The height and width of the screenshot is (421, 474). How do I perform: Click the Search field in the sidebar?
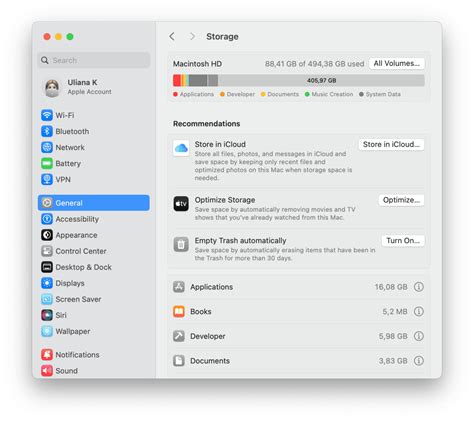pyautogui.click(x=94, y=60)
